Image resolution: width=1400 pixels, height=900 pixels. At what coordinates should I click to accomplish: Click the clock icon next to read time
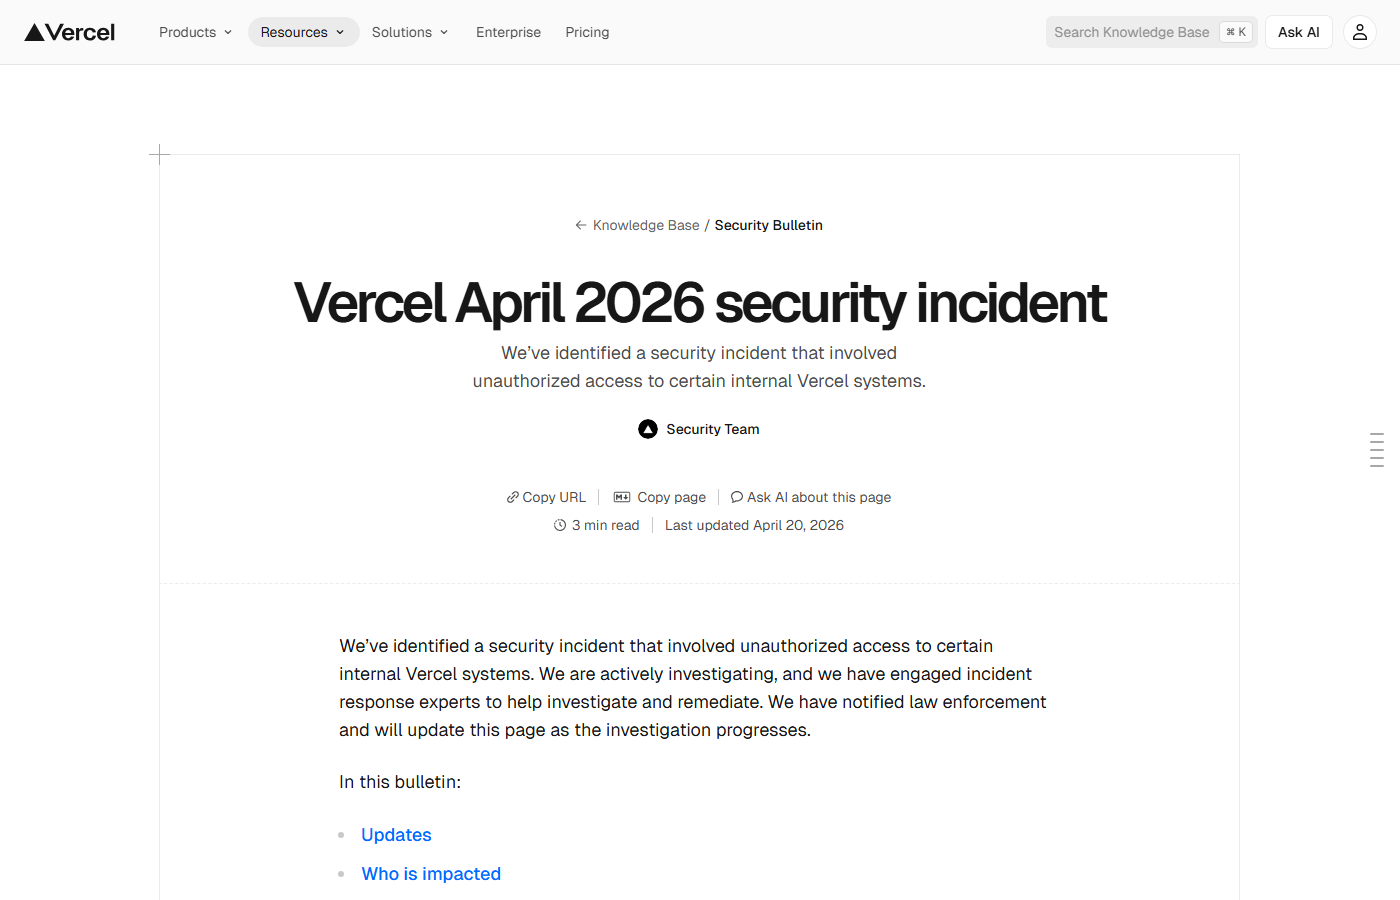pyautogui.click(x=560, y=524)
